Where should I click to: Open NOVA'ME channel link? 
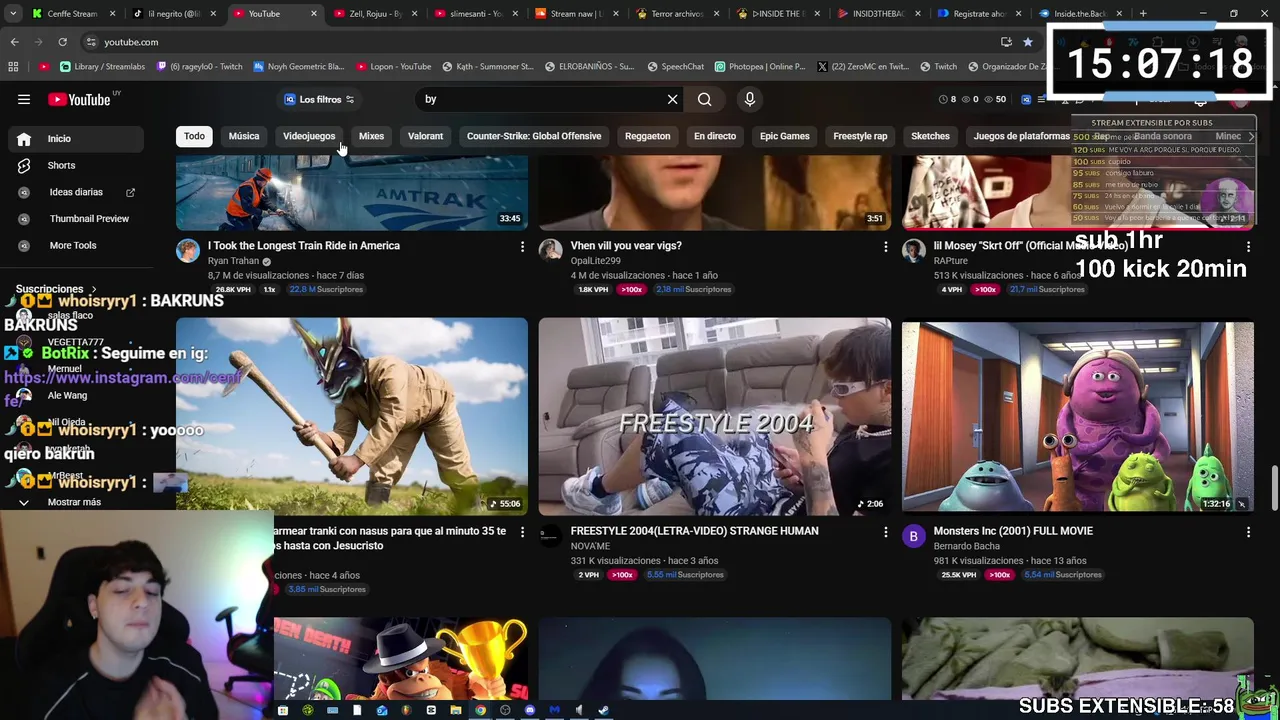tap(590, 546)
